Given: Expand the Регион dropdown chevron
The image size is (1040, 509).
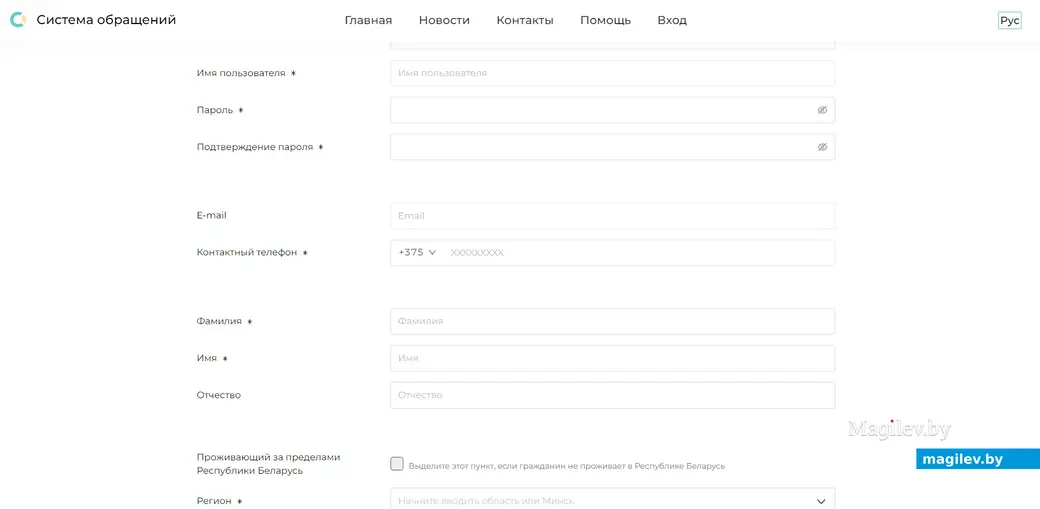Looking at the screenshot, I should click(x=821, y=501).
